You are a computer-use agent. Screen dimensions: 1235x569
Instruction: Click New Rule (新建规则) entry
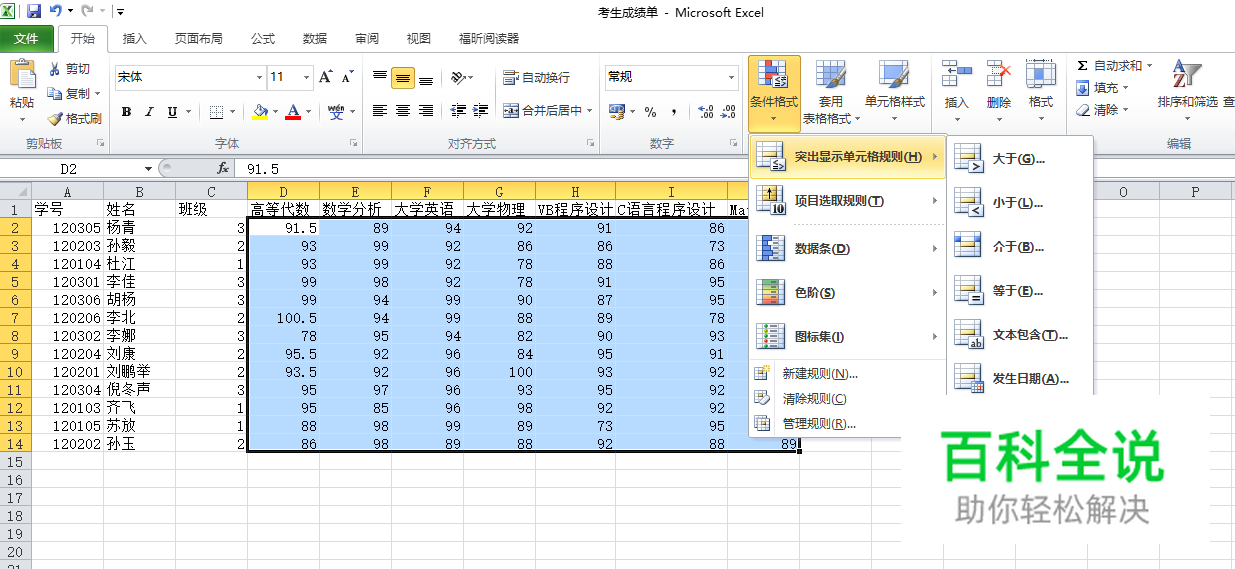[847, 374]
